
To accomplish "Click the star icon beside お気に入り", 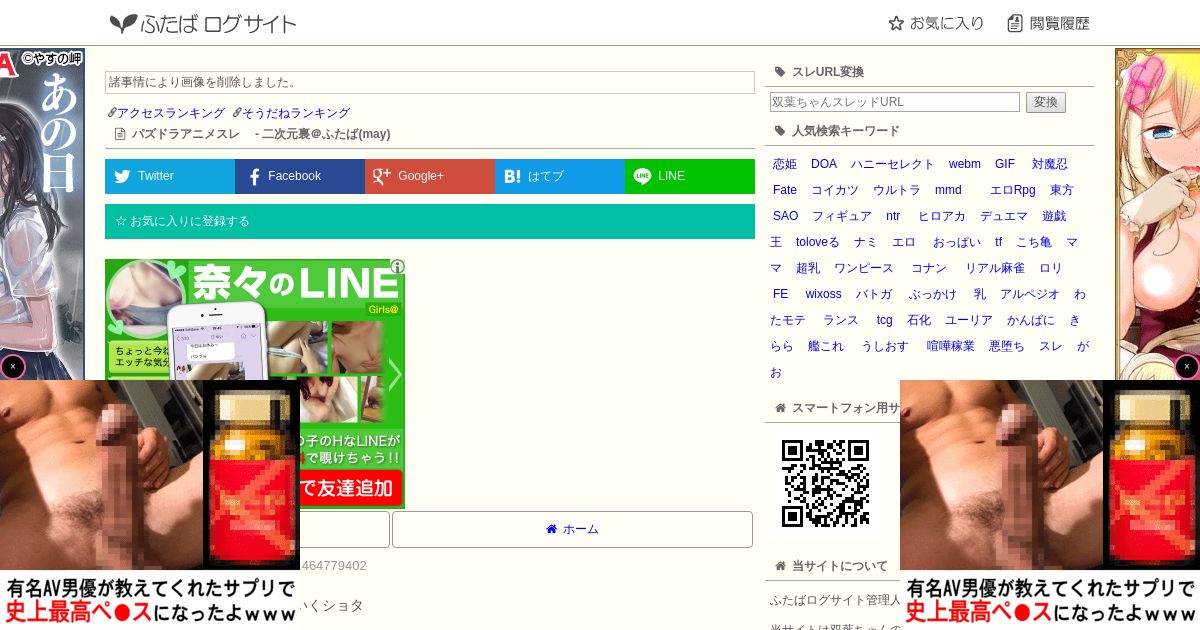I will tap(896, 23).
